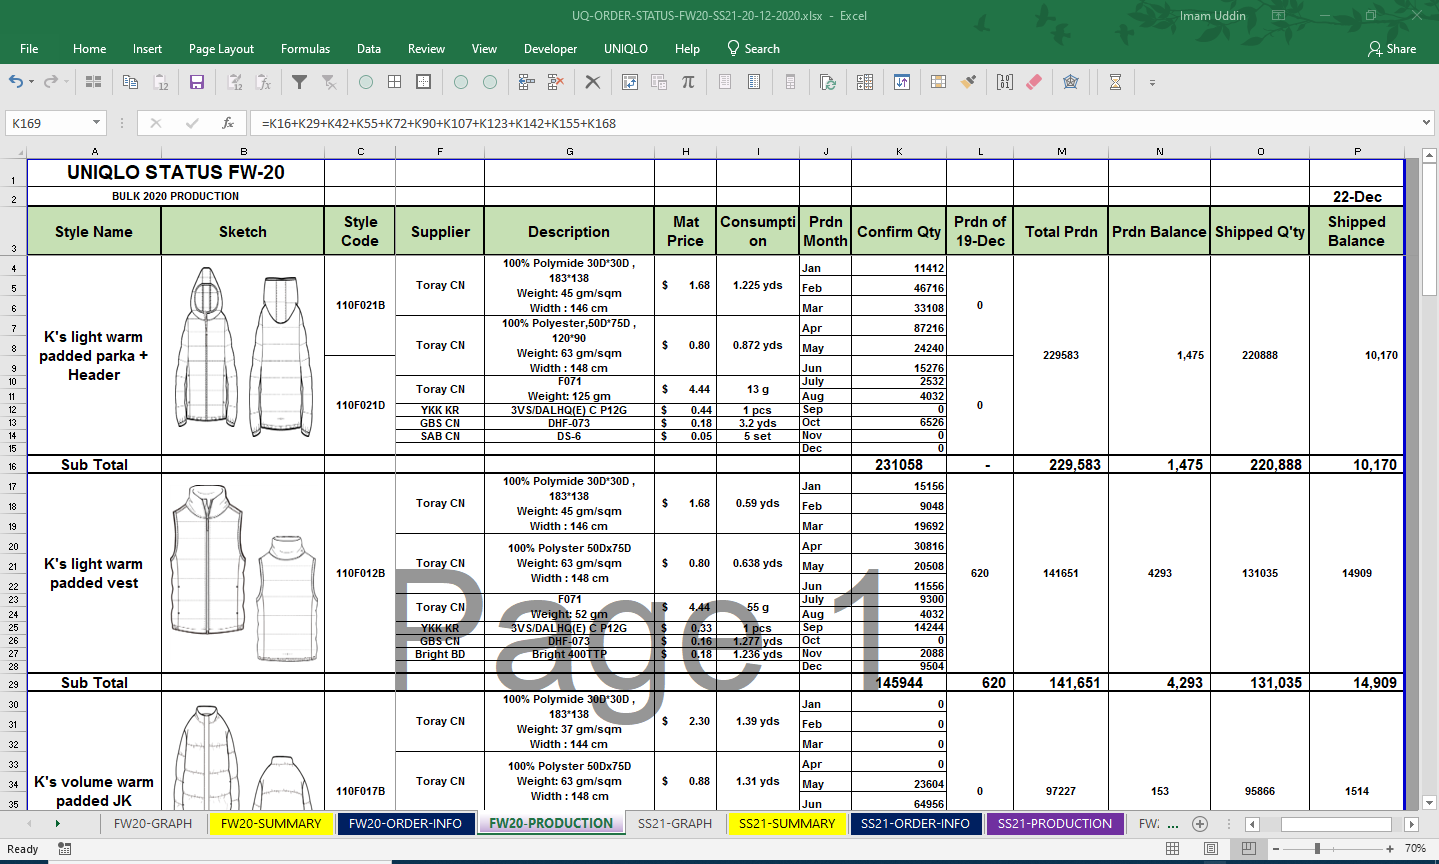Click the black X delete icon
This screenshot has height=864, width=1439.
[x=593, y=82]
